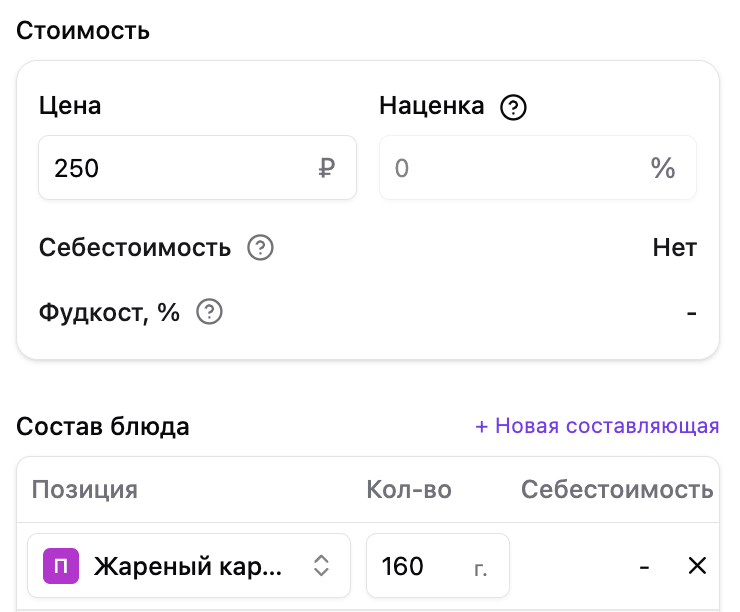This screenshot has width=740, height=612.
Task: Remove the Жареный кар... row with X
Action: point(697,565)
